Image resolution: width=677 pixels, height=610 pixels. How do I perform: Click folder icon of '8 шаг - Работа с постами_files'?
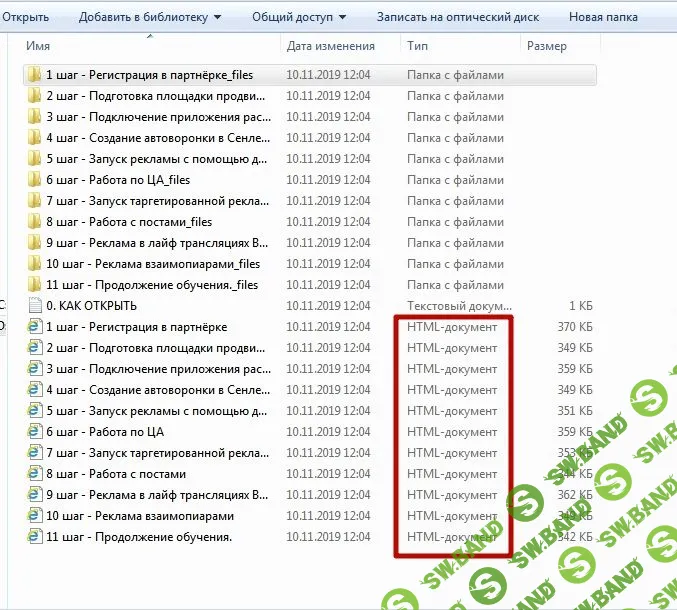[34, 222]
